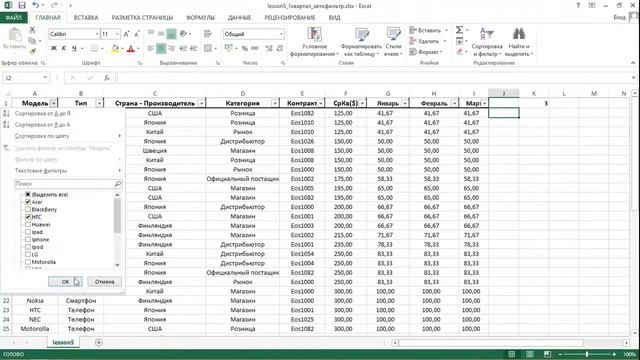Click the Отмена cancel button
This screenshot has height=360, width=640.
(104, 282)
